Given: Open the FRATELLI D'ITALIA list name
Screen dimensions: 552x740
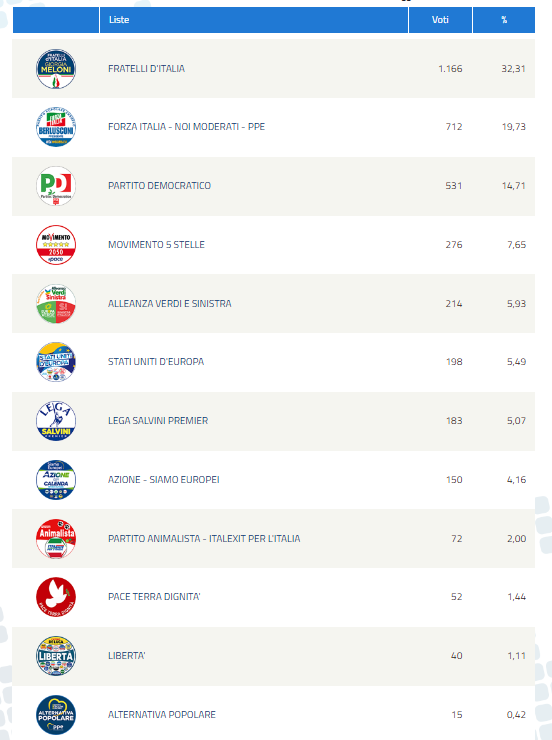Looking at the screenshot, I should [x=146, y=69].
